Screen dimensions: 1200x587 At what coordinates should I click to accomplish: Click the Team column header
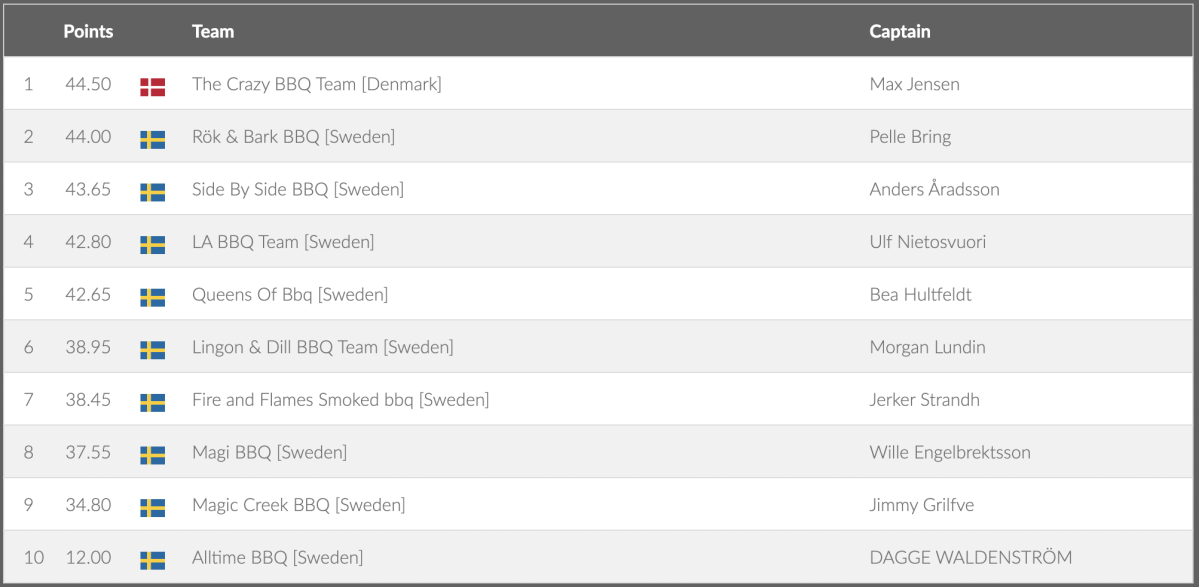tap(213, 31)
